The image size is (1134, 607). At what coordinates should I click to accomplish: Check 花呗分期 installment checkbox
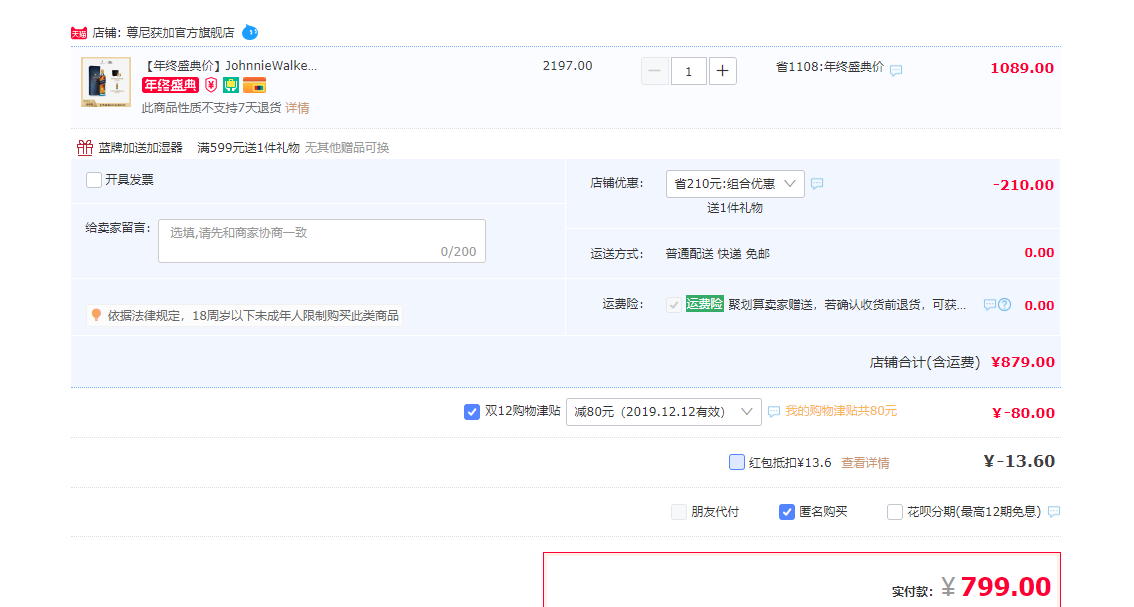click(x=895, y=512)
